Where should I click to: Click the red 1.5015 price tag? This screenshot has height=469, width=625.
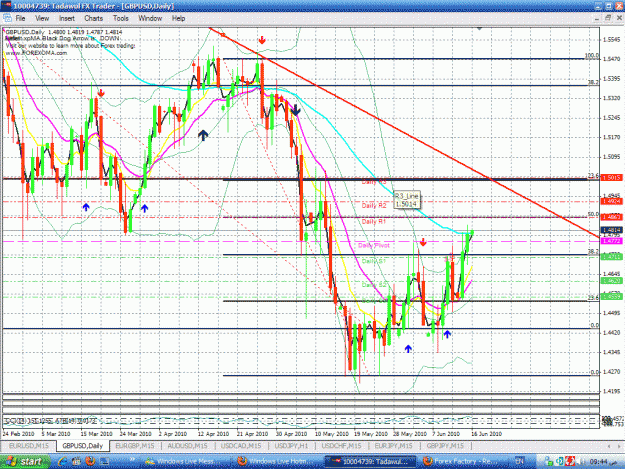(x=611, y=177)
